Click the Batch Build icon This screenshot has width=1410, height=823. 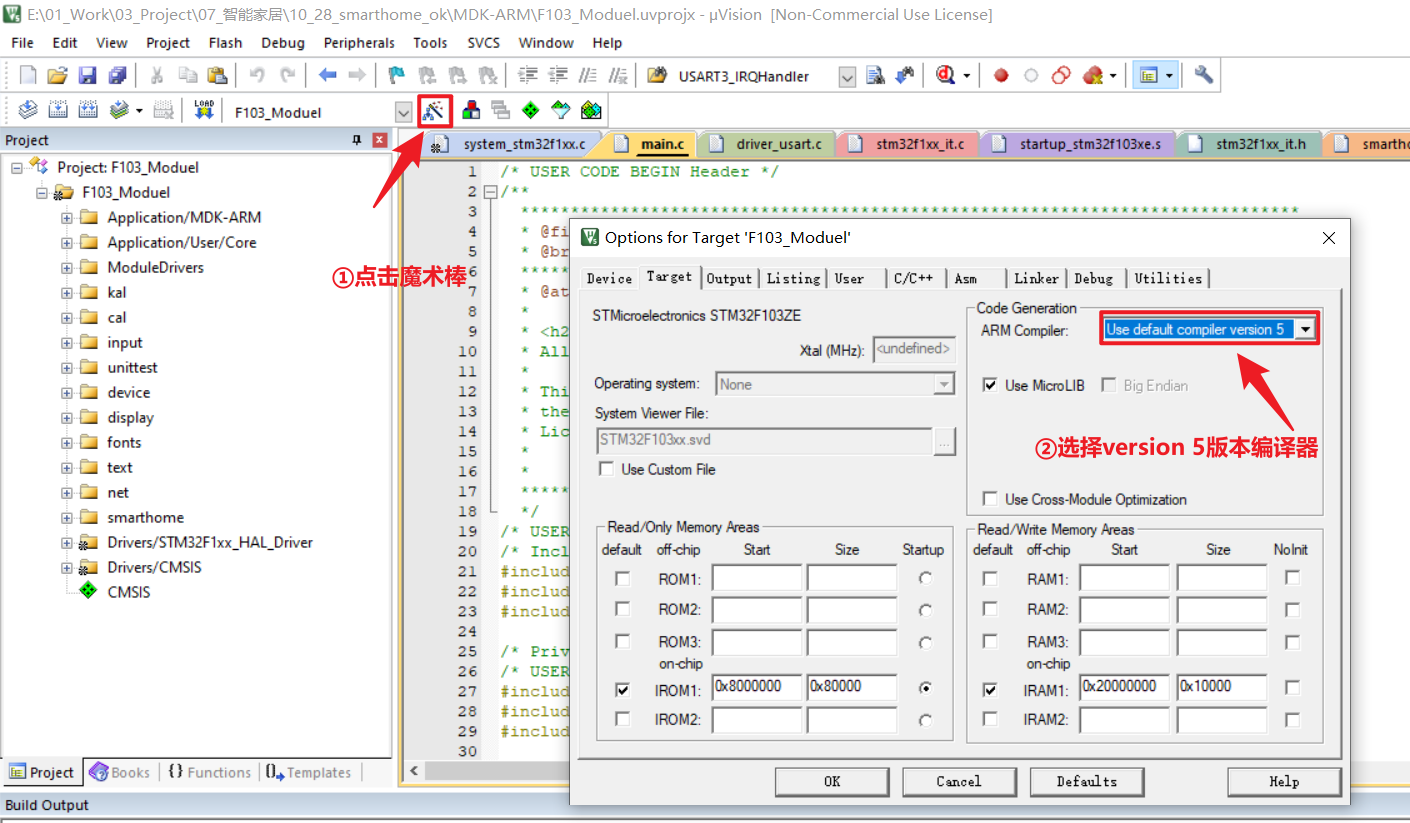[x=120, y=111]
